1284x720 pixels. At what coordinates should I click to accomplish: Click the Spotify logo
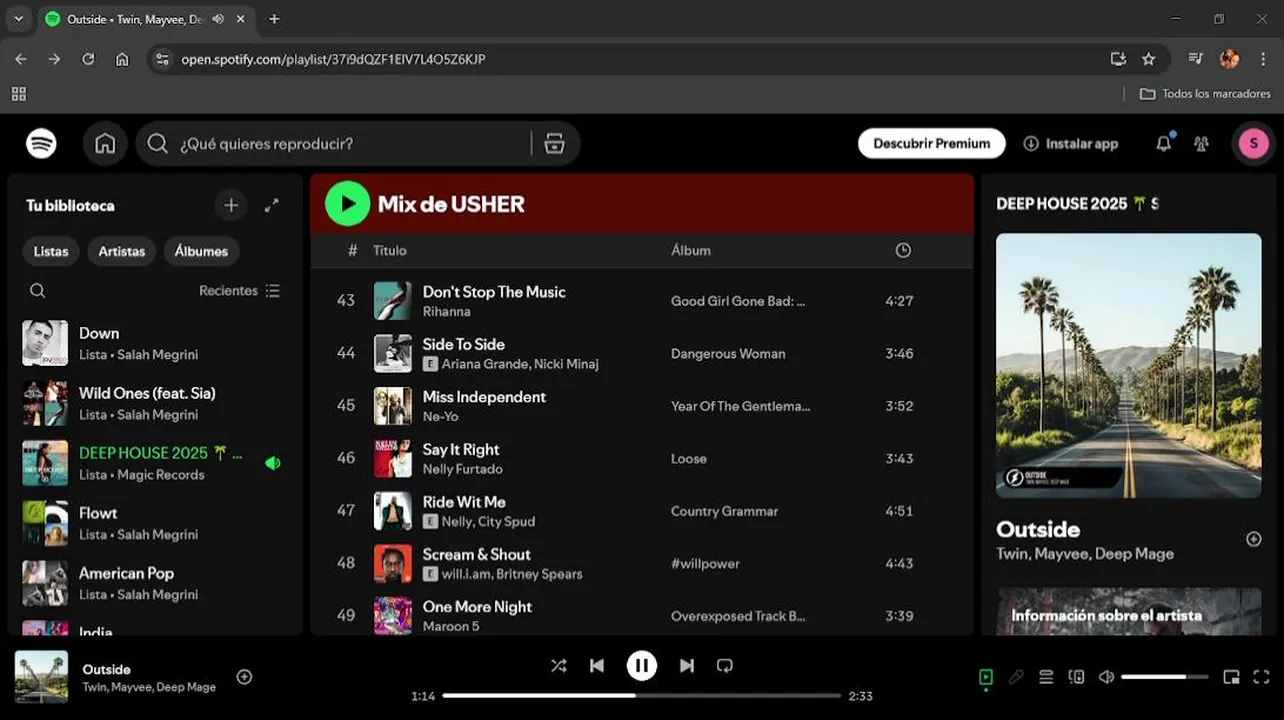coord(41,144)
